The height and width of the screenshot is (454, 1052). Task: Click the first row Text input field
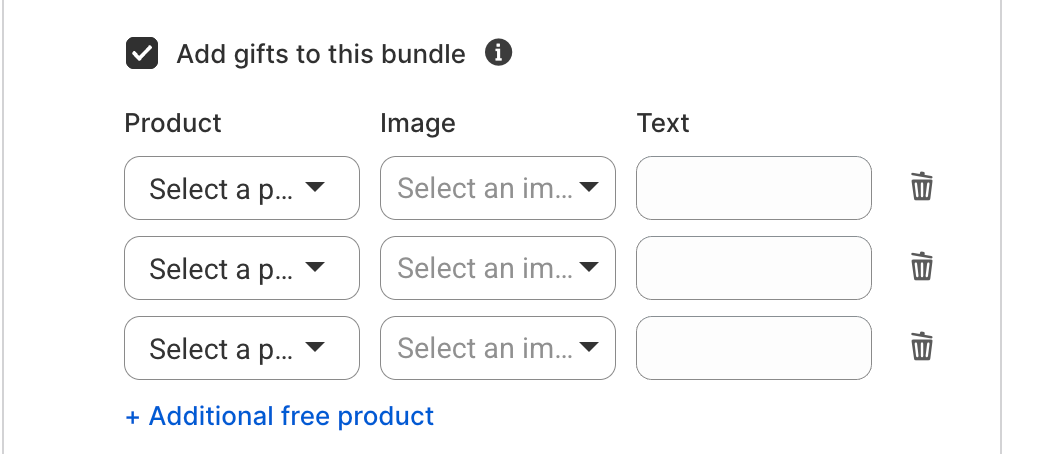753,188
